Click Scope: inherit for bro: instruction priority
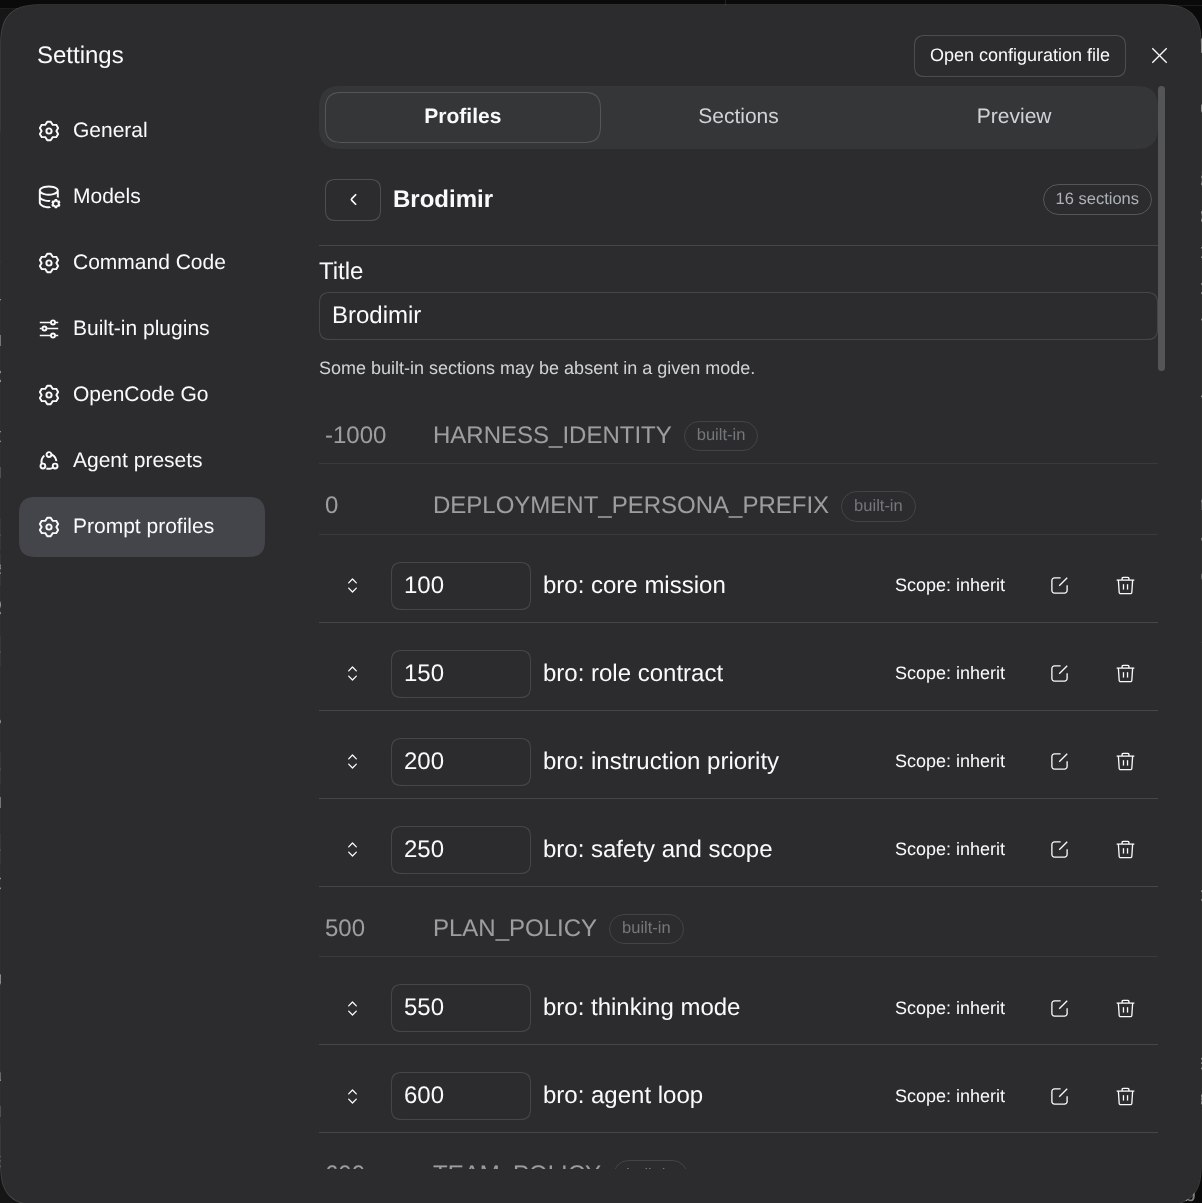 pyautogui.click(x=950, y=762)
